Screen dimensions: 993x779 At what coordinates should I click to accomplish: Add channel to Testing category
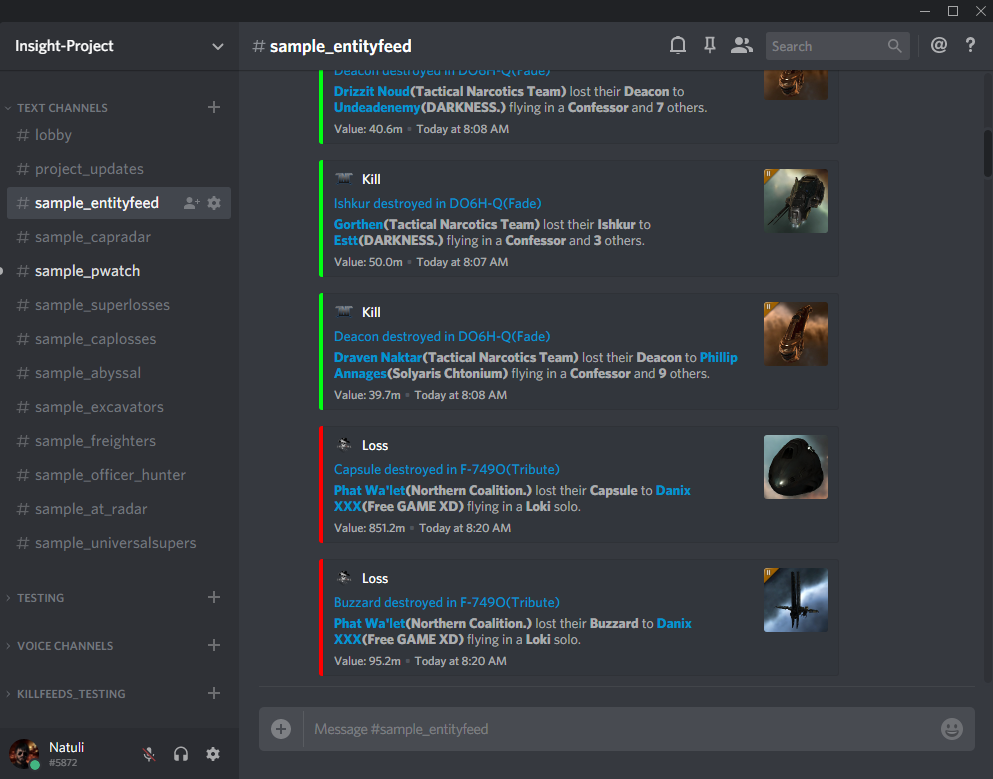coord(214,597)
